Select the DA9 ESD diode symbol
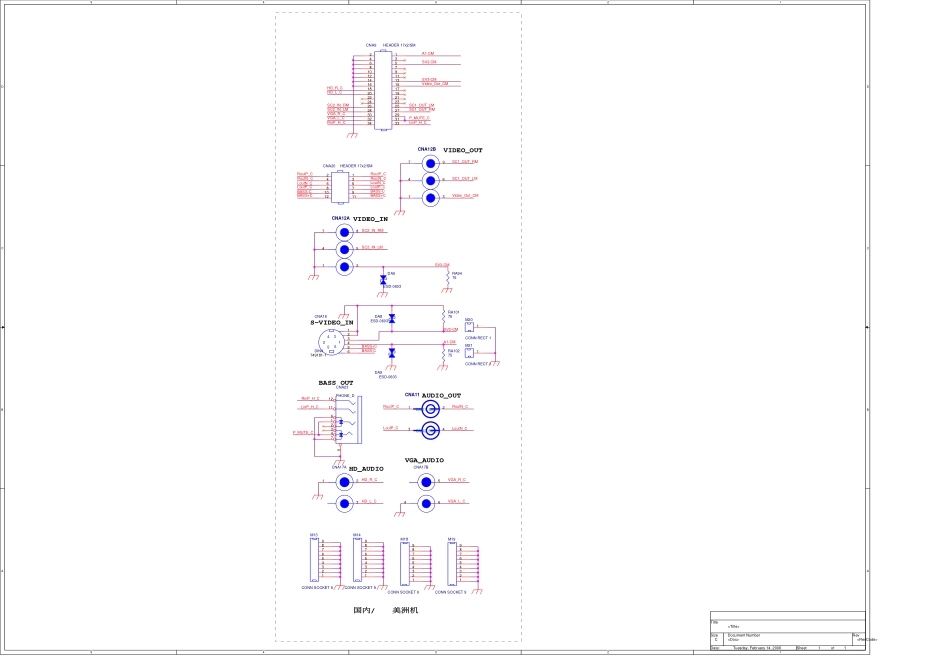950x672 pixels. coord(391,353)
